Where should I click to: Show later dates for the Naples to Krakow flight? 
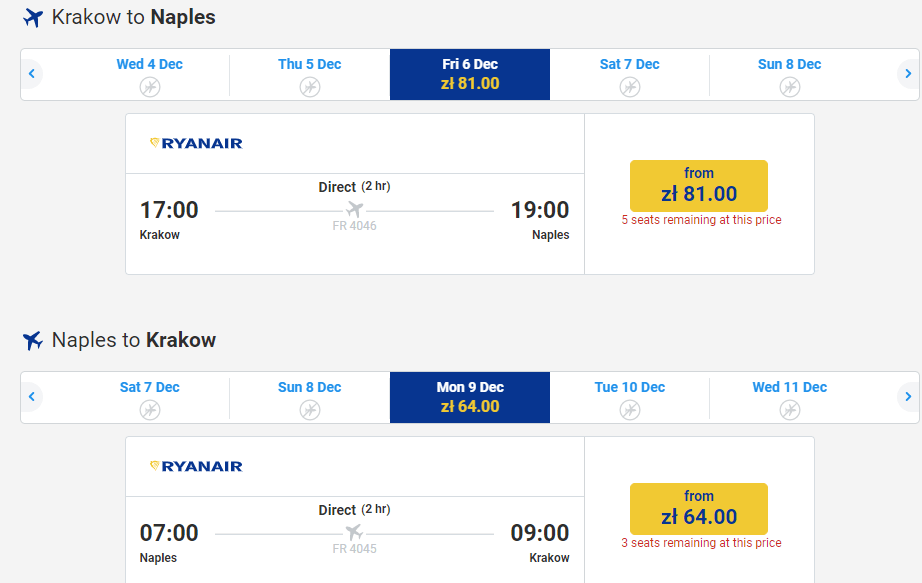point(907,397)
